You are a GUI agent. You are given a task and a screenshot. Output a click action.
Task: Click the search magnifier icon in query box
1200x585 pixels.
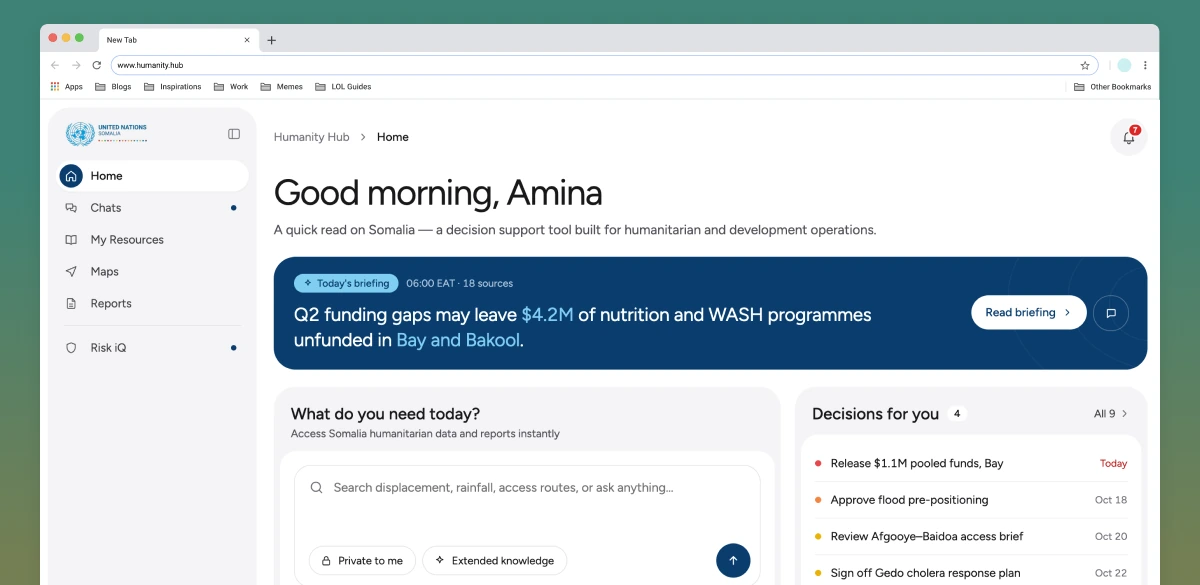[316, 488]
